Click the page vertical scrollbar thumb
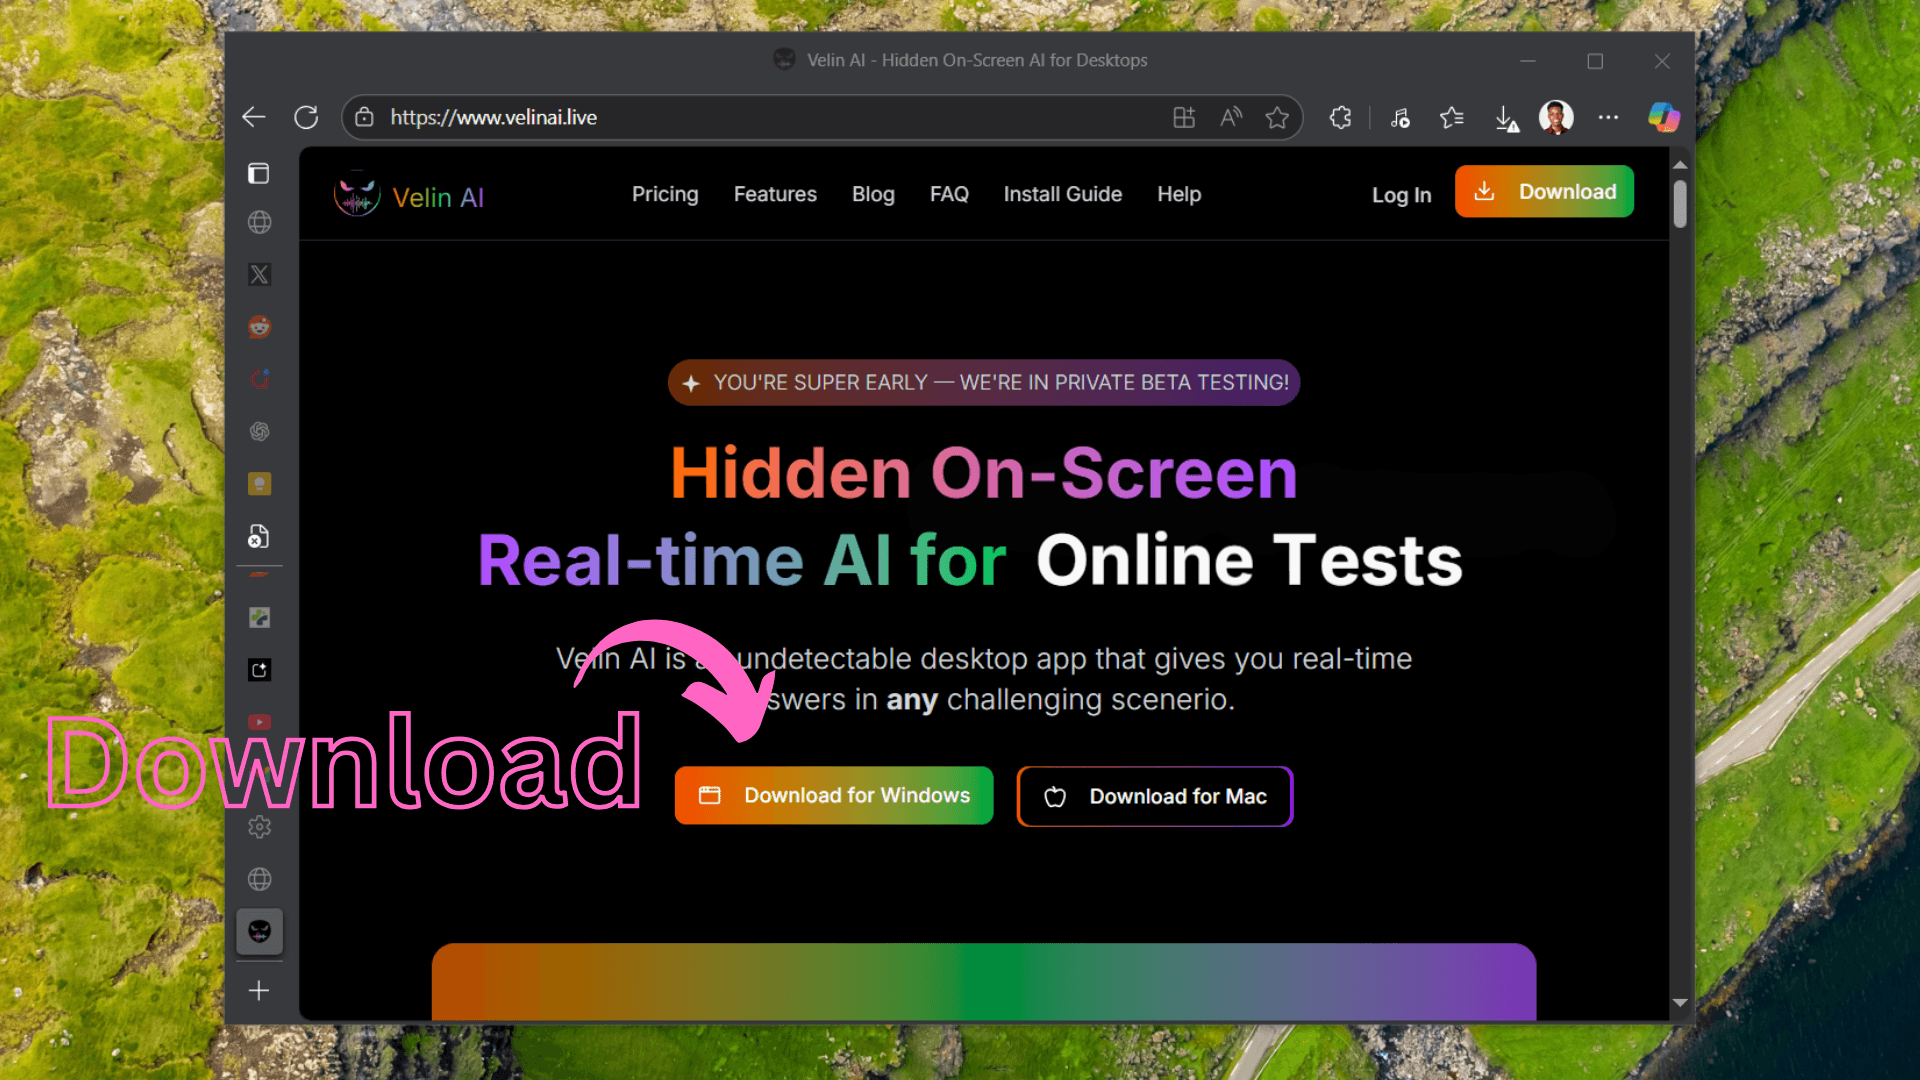 pos(1680,203)
